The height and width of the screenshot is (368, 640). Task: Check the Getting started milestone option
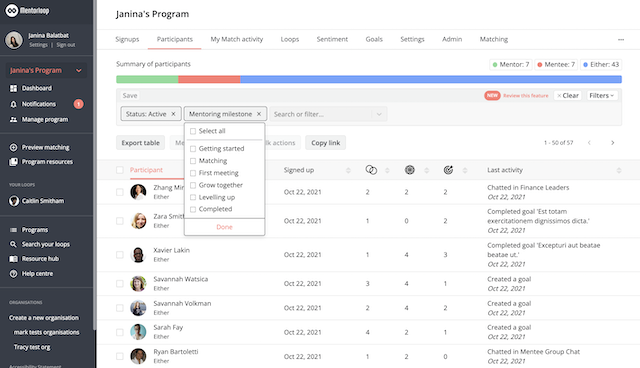click(x=193, y=149)
